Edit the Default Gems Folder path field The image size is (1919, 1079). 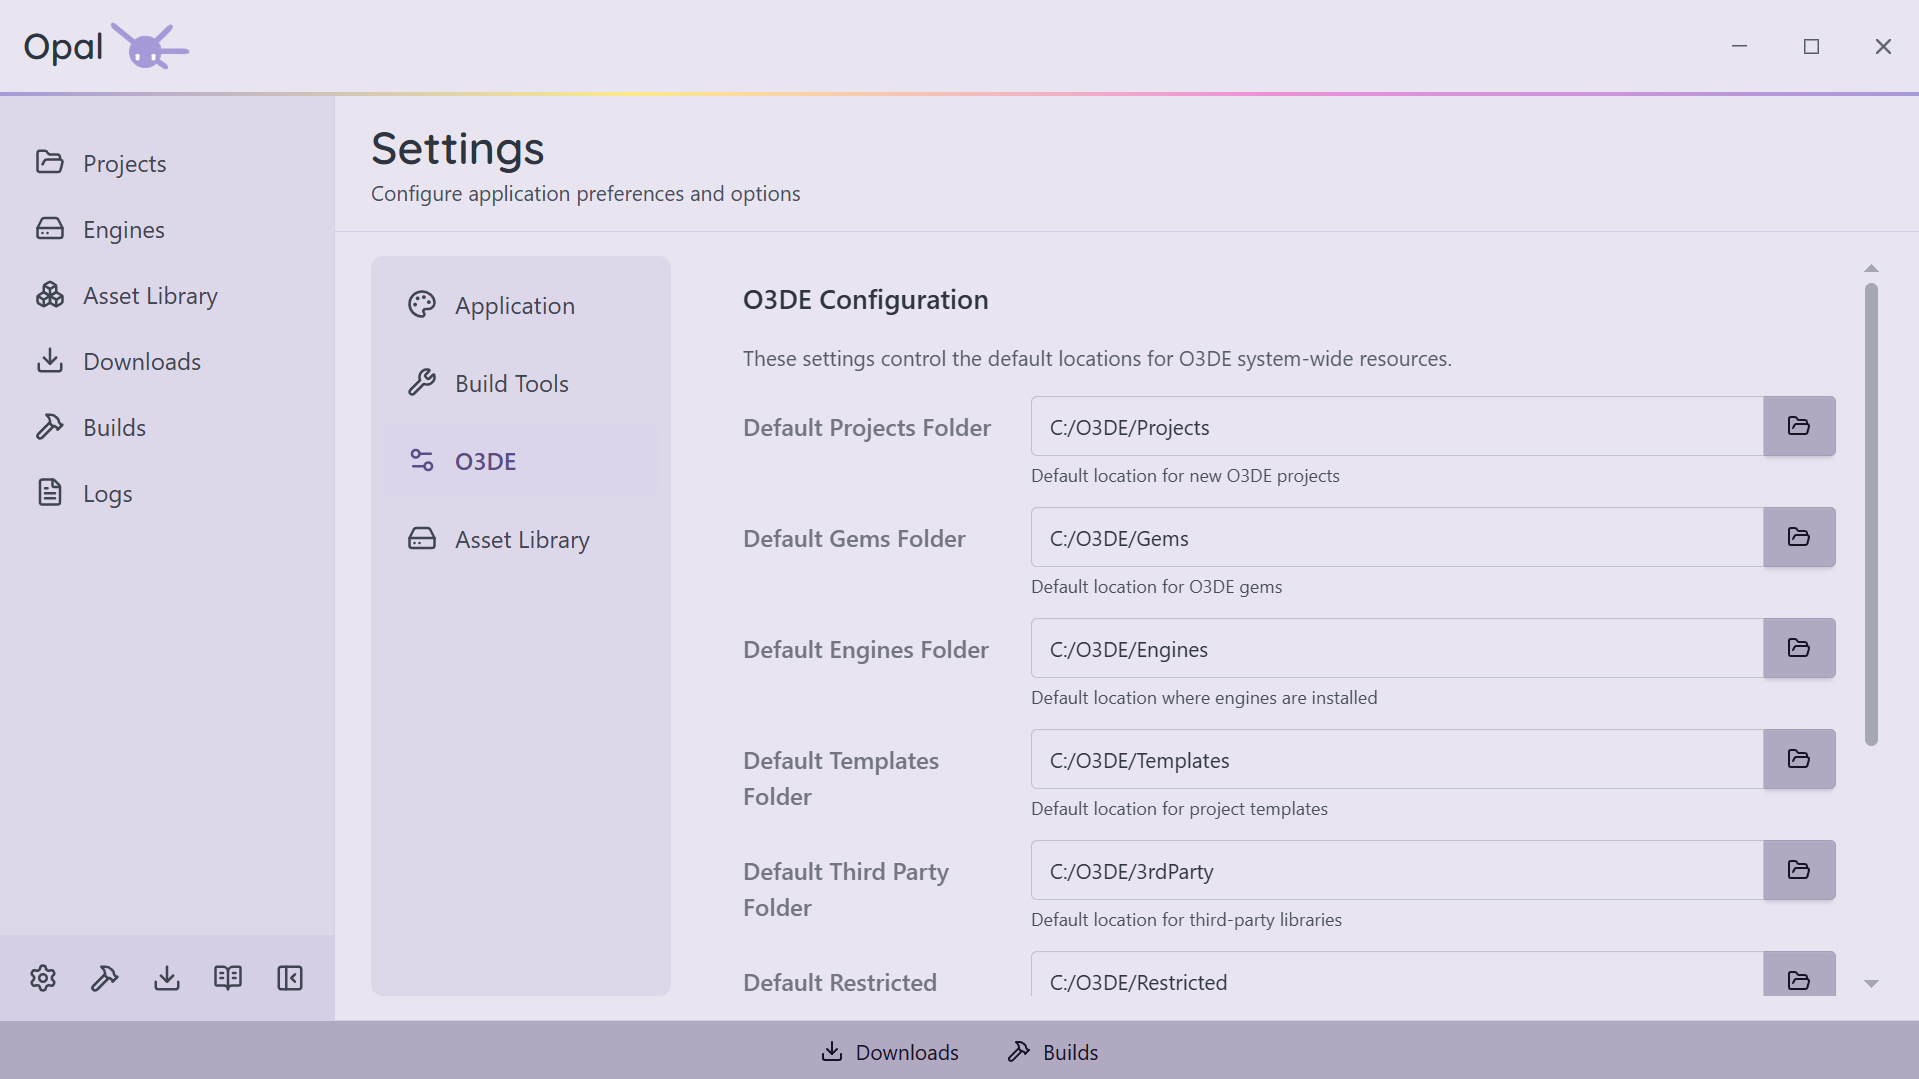click(x=1397, y=538)
